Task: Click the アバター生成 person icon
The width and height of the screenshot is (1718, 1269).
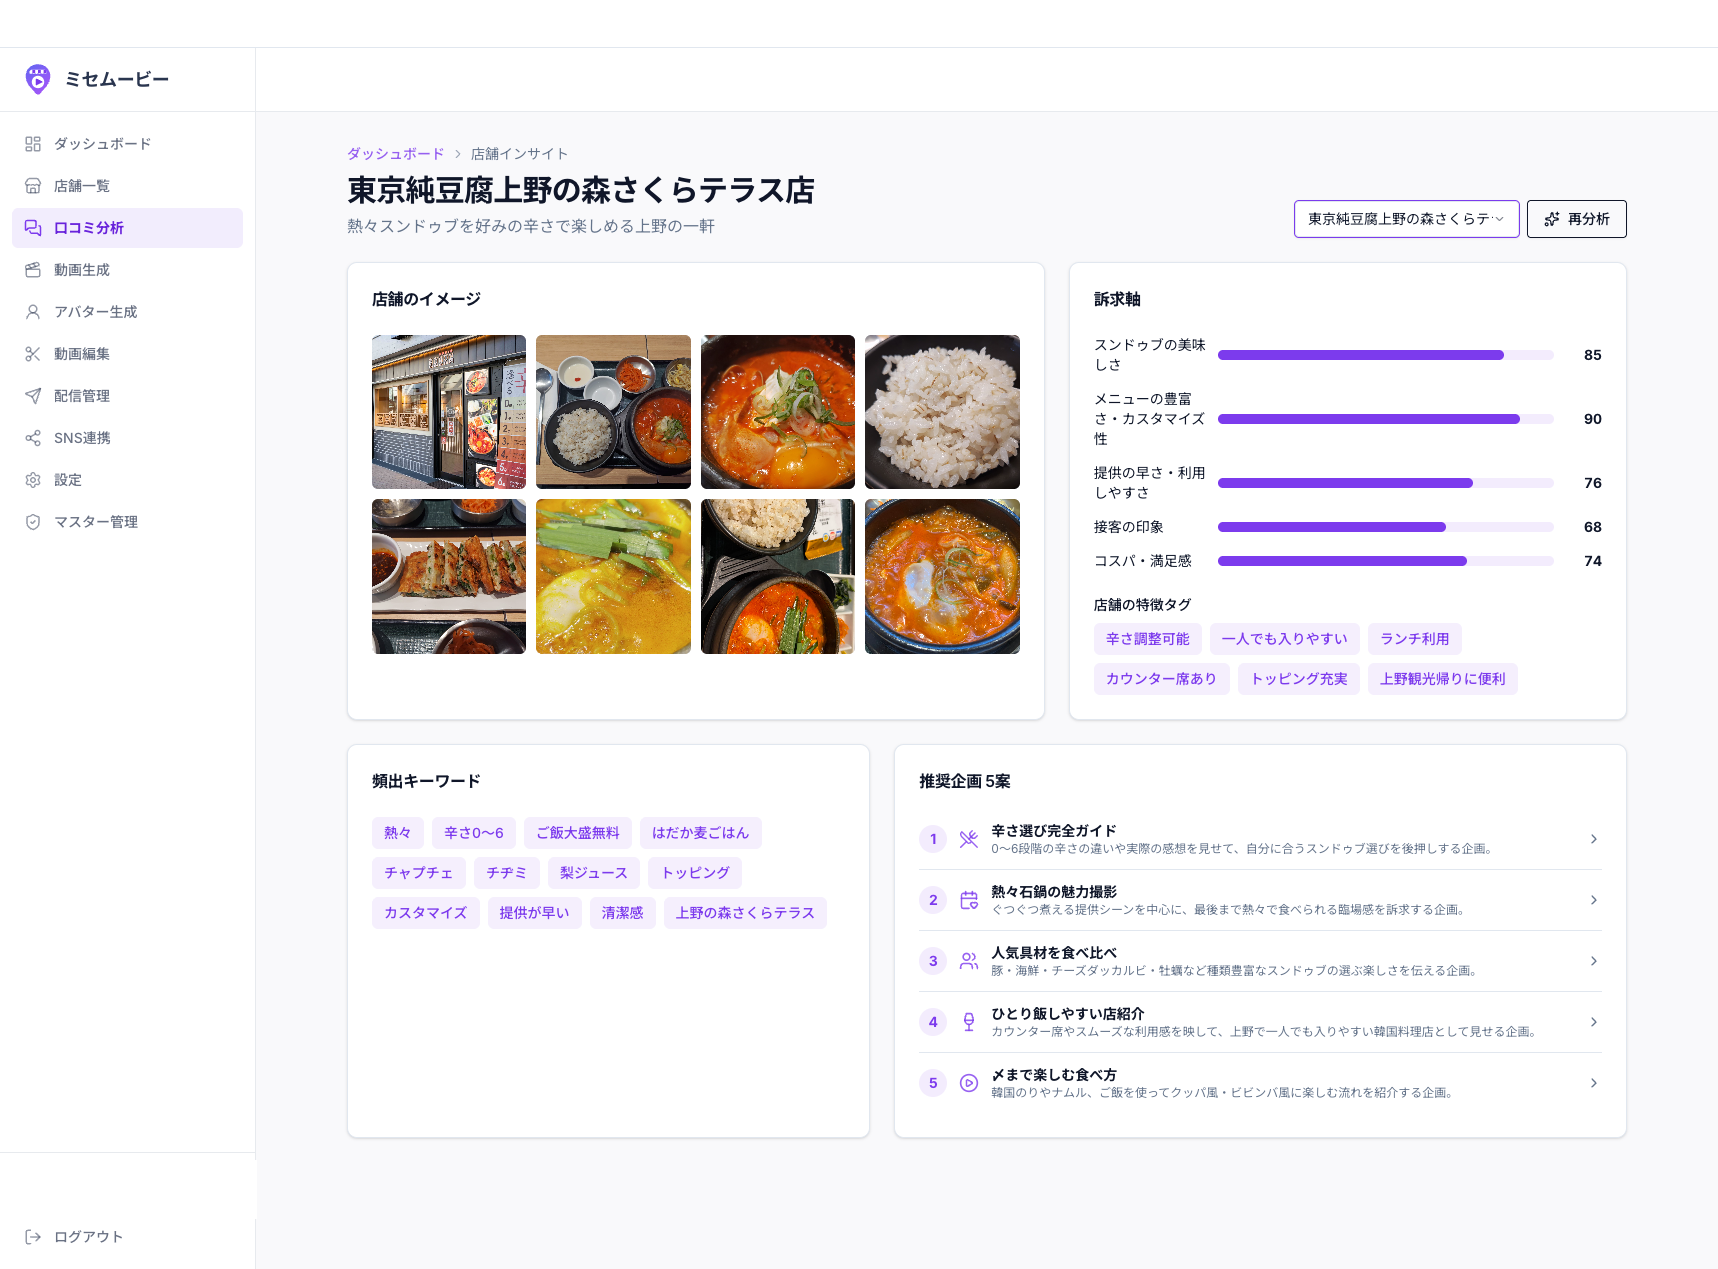Action: (x=33, y=312)
